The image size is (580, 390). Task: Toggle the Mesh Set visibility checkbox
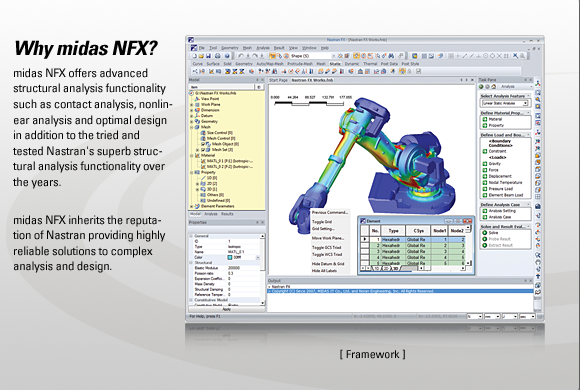pyautogui.click(x=203, y=150)
